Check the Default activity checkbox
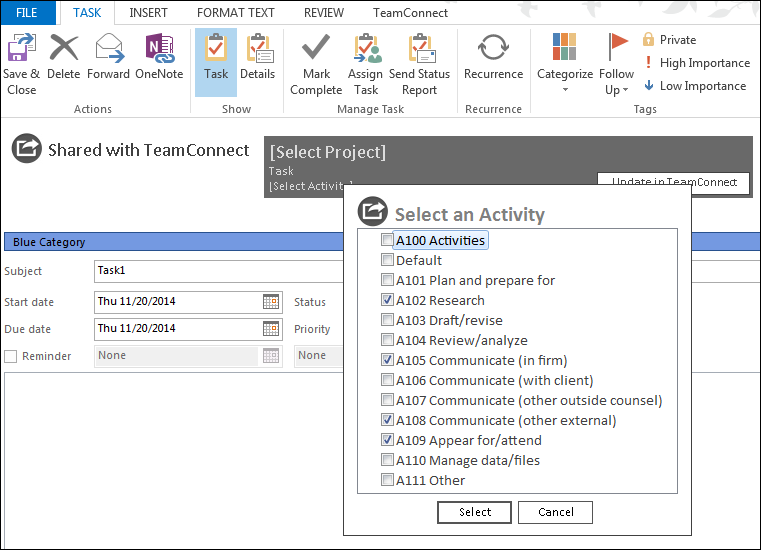The image size is (761, 550). tap(387, 260)
